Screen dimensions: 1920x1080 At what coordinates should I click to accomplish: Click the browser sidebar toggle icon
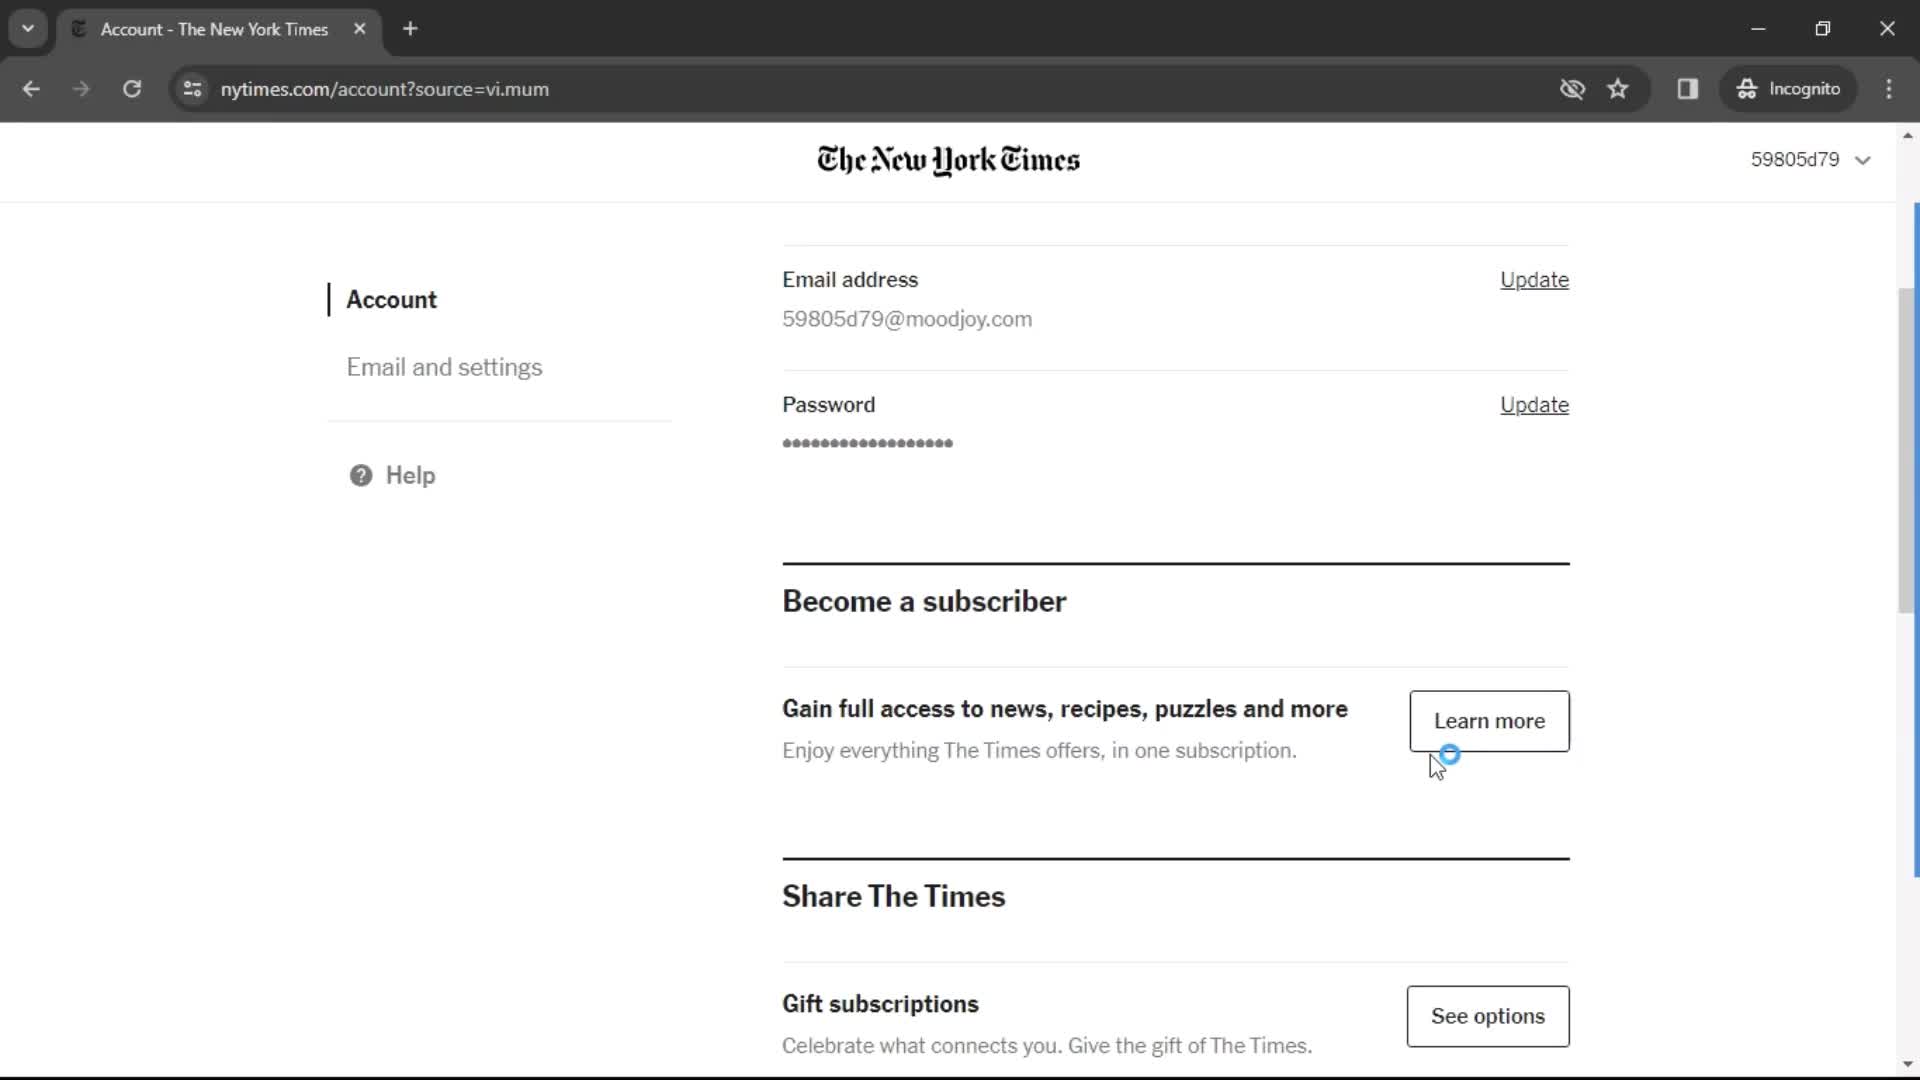click(1688, 88)
